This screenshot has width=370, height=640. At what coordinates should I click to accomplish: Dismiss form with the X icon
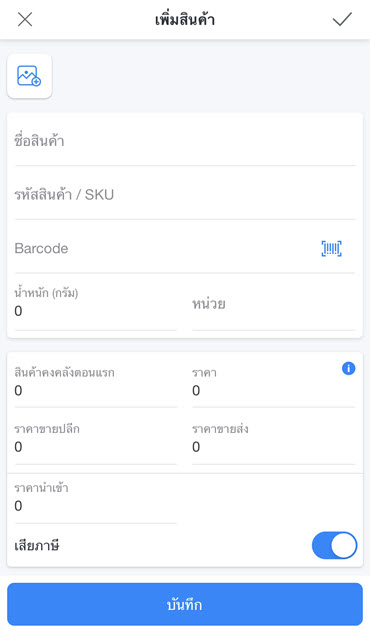click(25, 19)
